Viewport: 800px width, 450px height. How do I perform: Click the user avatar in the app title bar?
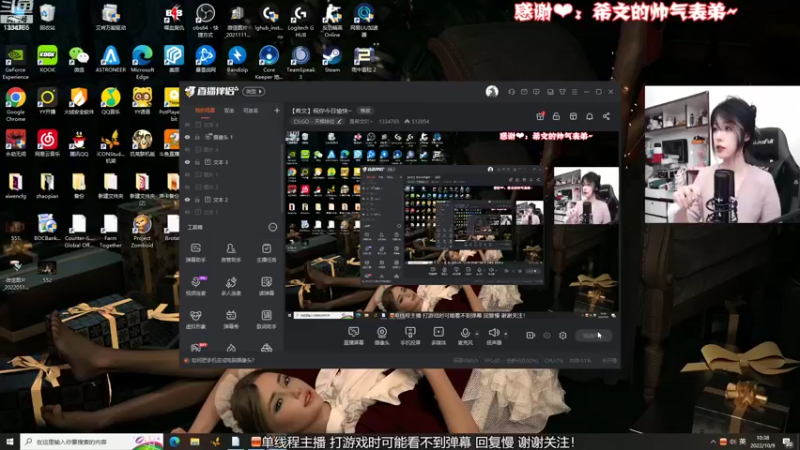point(492,91)
